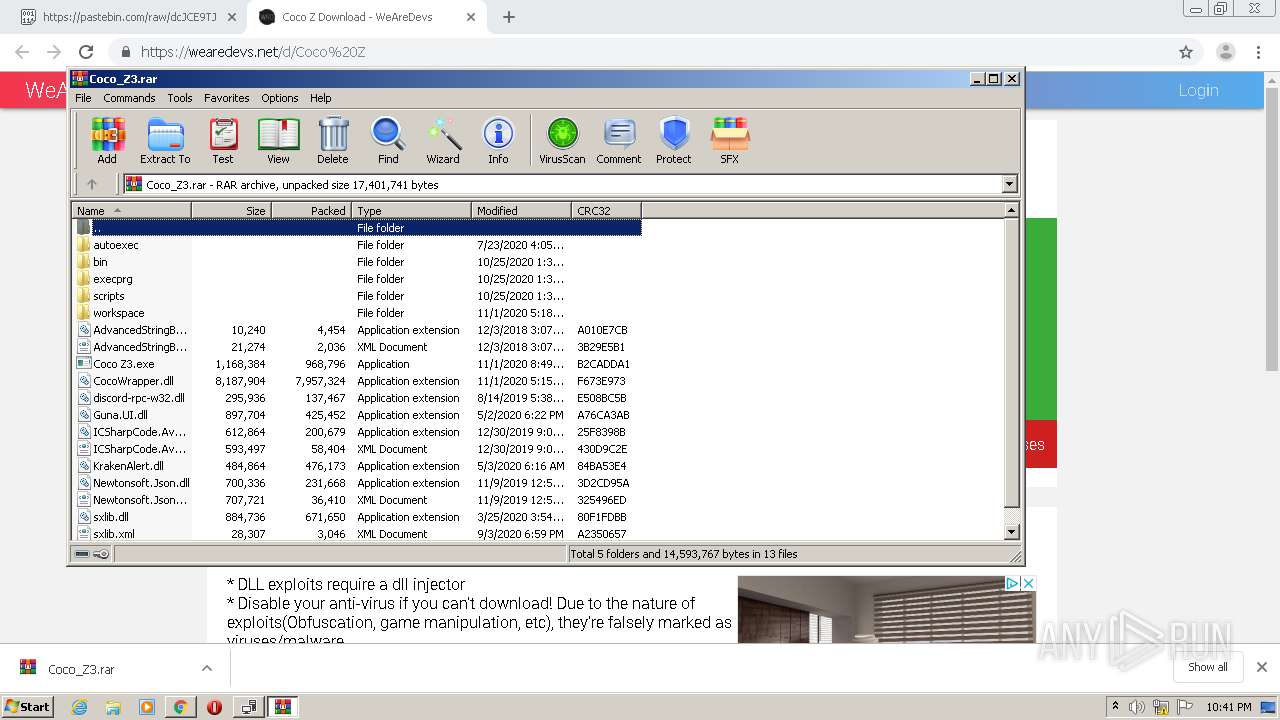Sort file list by Name column
Screen dimensions: 1280x720
pyautogui.click(x=131, y=210)
